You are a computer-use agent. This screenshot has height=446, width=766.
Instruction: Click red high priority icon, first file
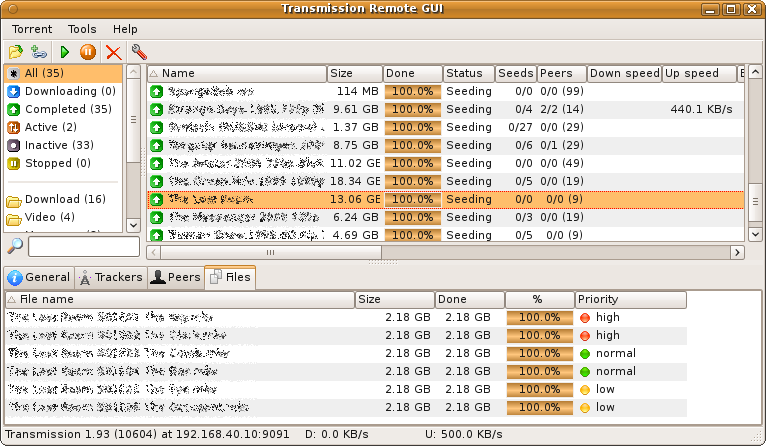tap(585, 318)
